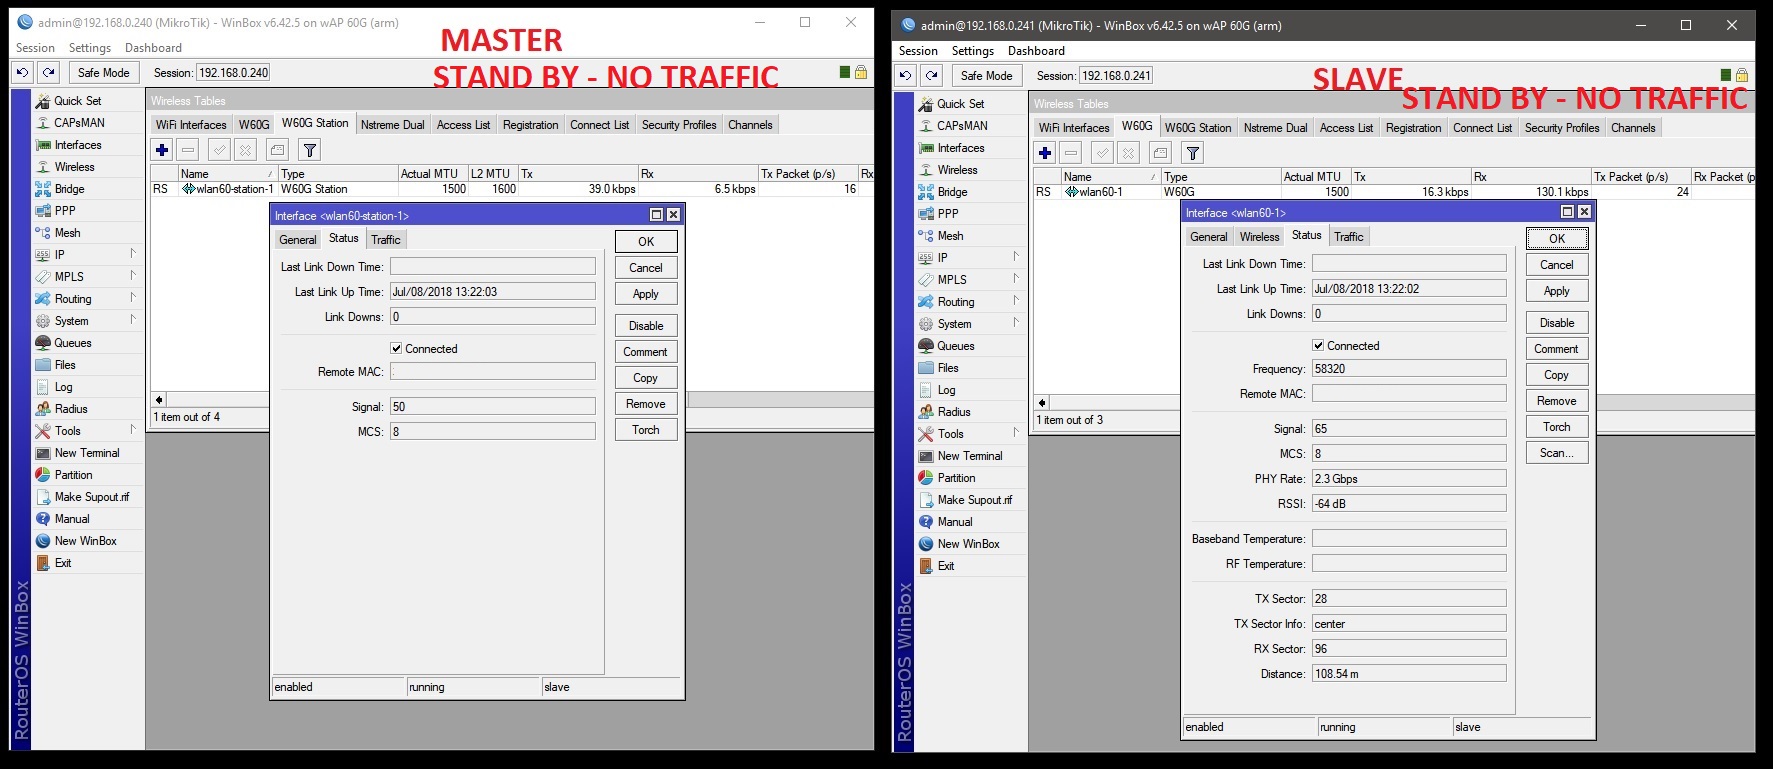This screenshot has width=1773, height=769.
Task: Toggle Connected checkbox in wlan60-station-1 dialog
Action: pos(397,349)
